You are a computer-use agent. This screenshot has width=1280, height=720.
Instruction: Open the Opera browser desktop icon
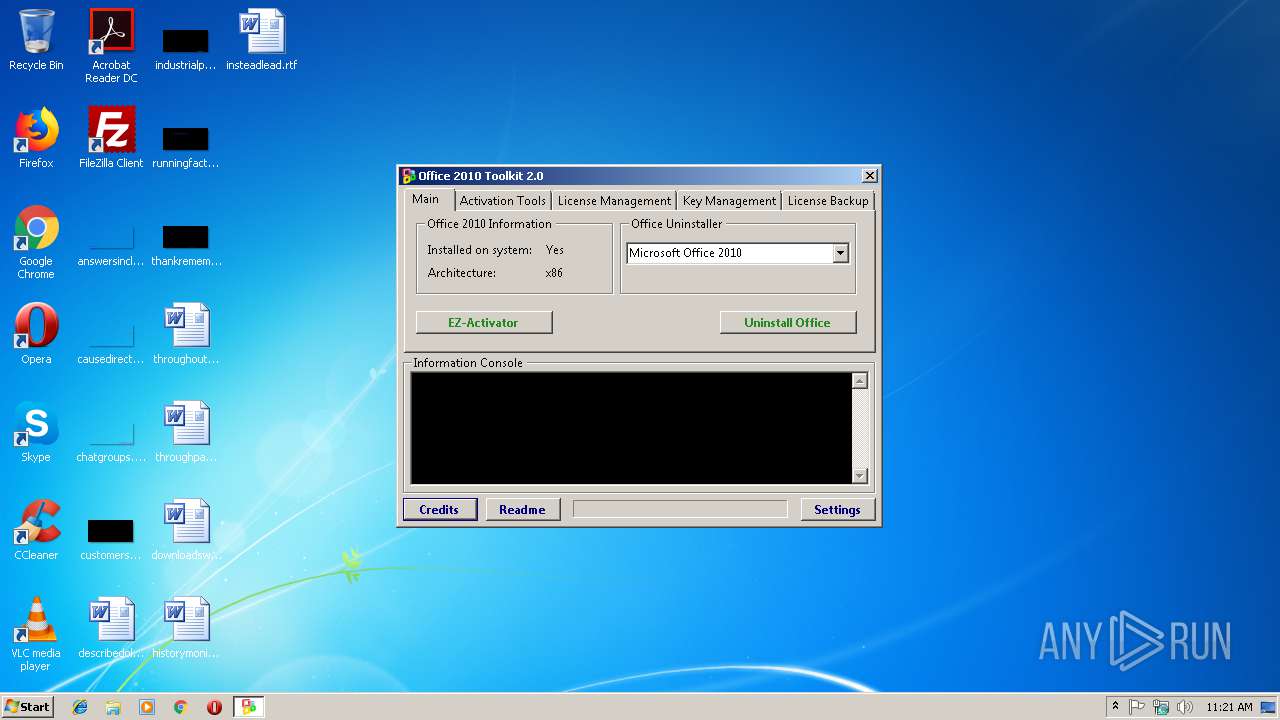(x=36, y=334)
